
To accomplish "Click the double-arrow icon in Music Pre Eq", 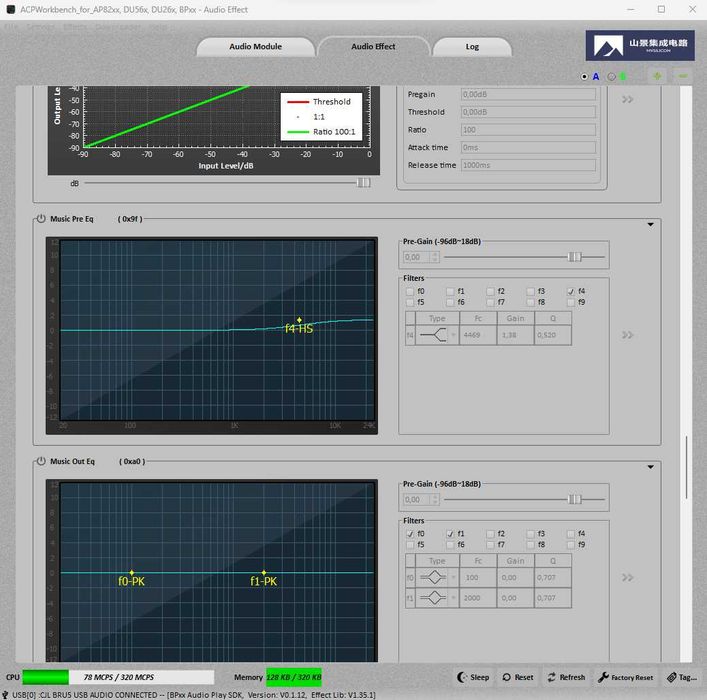I will (x=627, y=335).
